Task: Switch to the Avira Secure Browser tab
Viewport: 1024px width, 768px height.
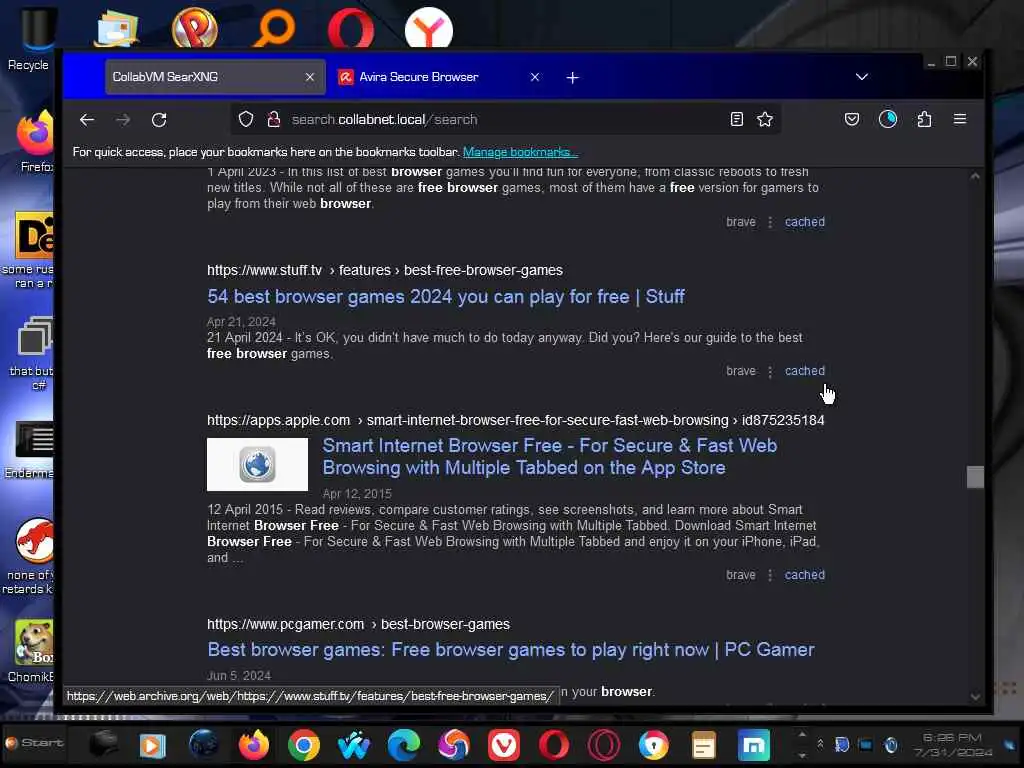Action: click(x=439, y=77)
